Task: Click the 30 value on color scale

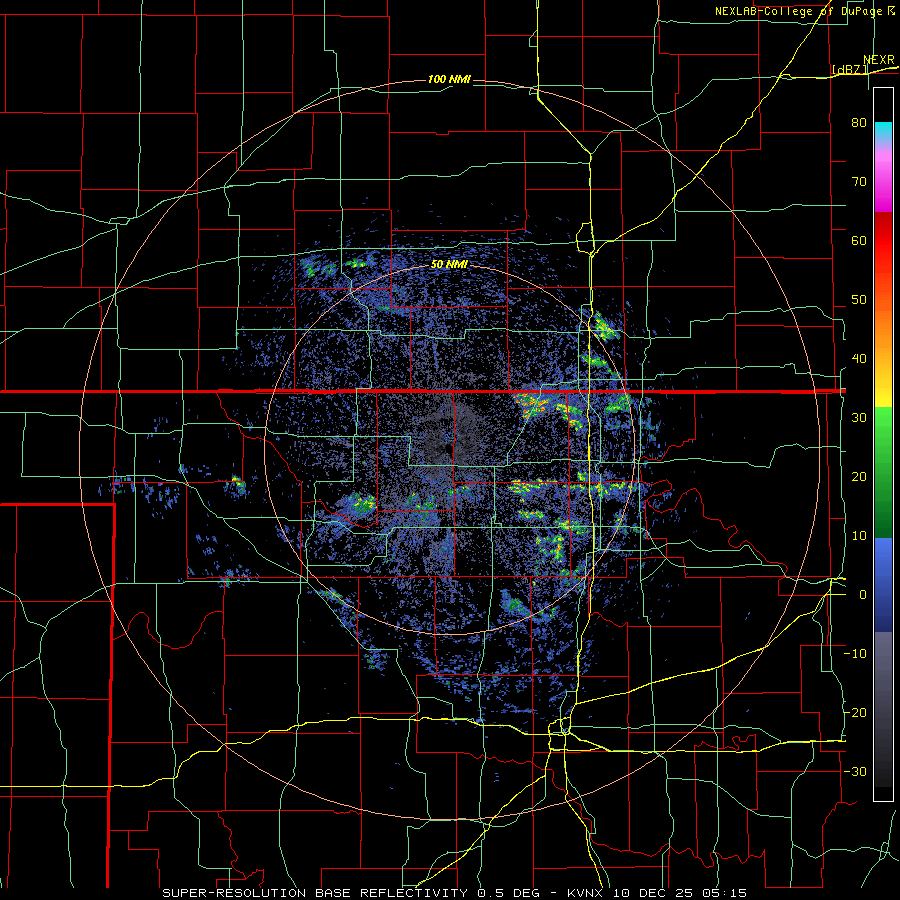Action: (x=859, y=417)
